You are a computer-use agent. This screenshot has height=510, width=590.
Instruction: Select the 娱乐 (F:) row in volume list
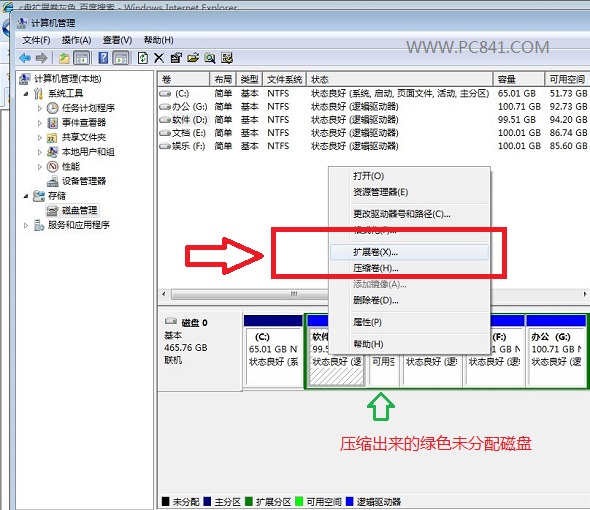click(x=373, y=146)
